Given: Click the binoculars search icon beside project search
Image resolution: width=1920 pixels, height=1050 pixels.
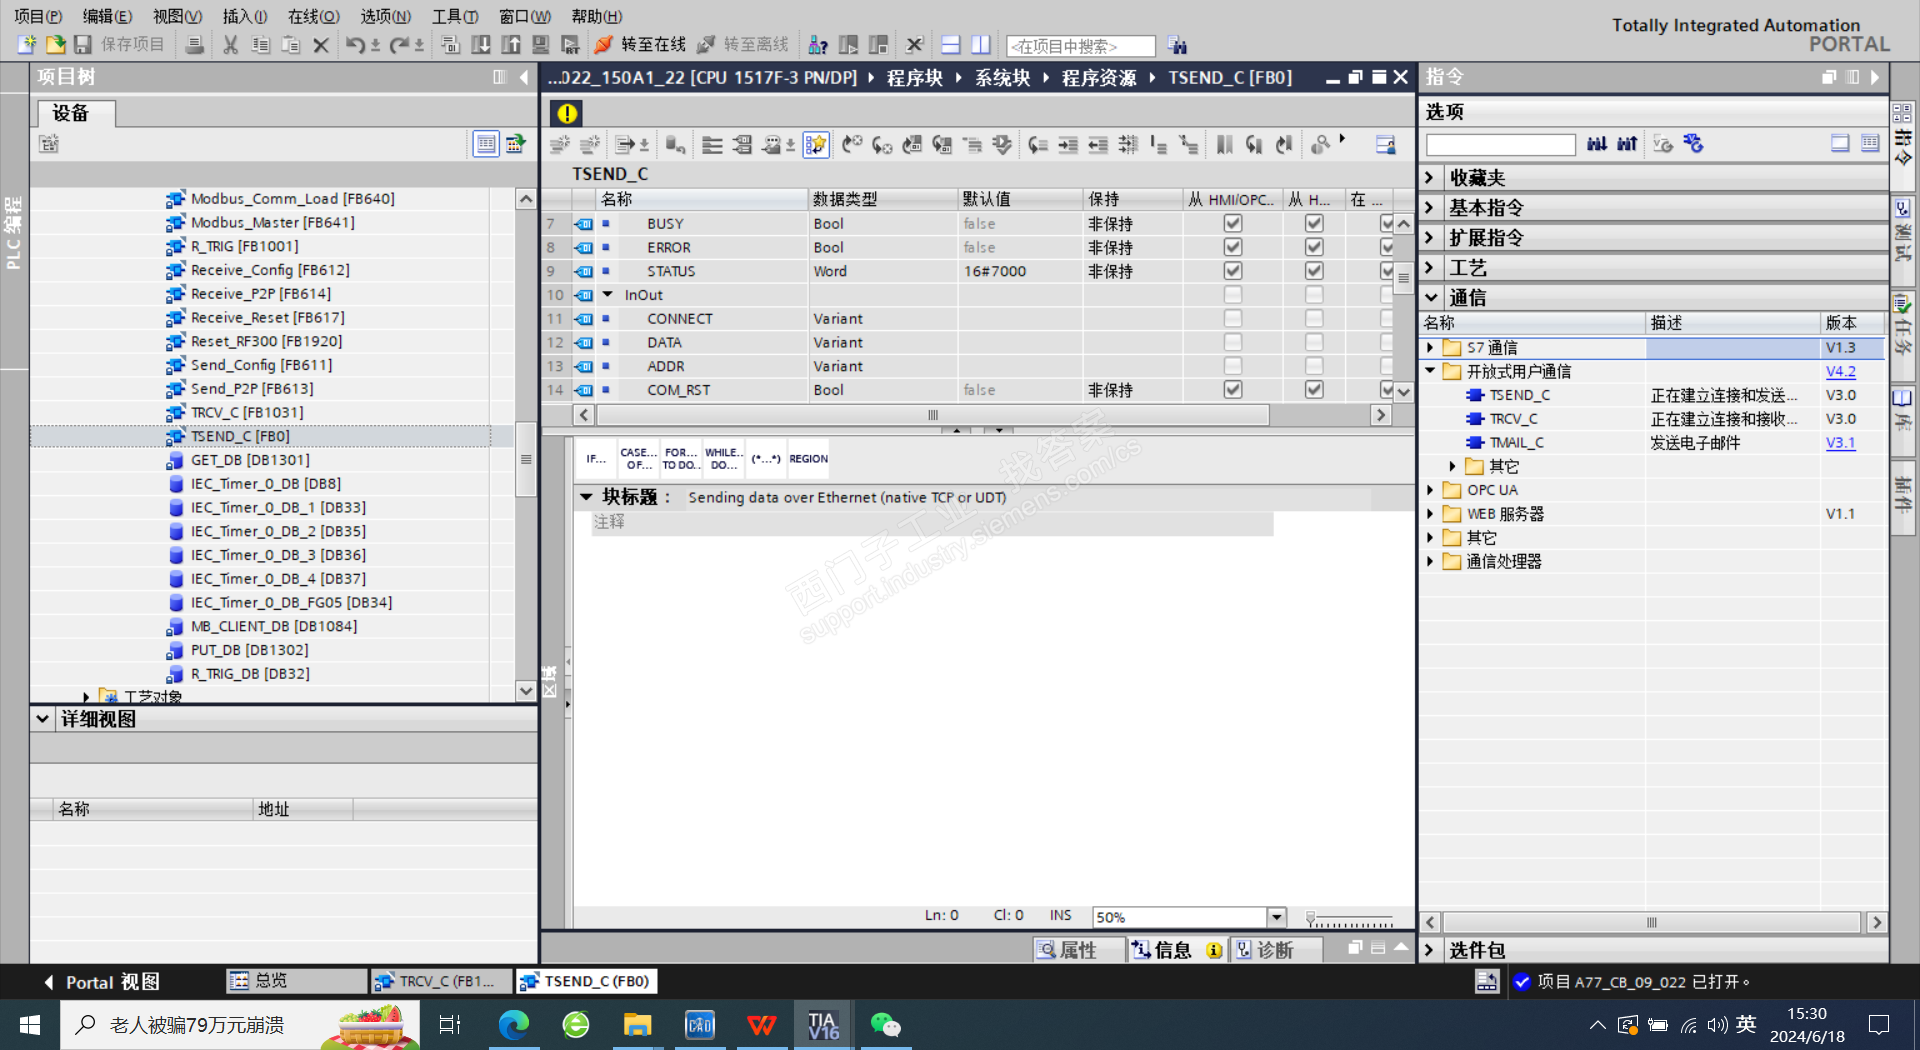Looking at the screenshot, I should click(1177, 45).
